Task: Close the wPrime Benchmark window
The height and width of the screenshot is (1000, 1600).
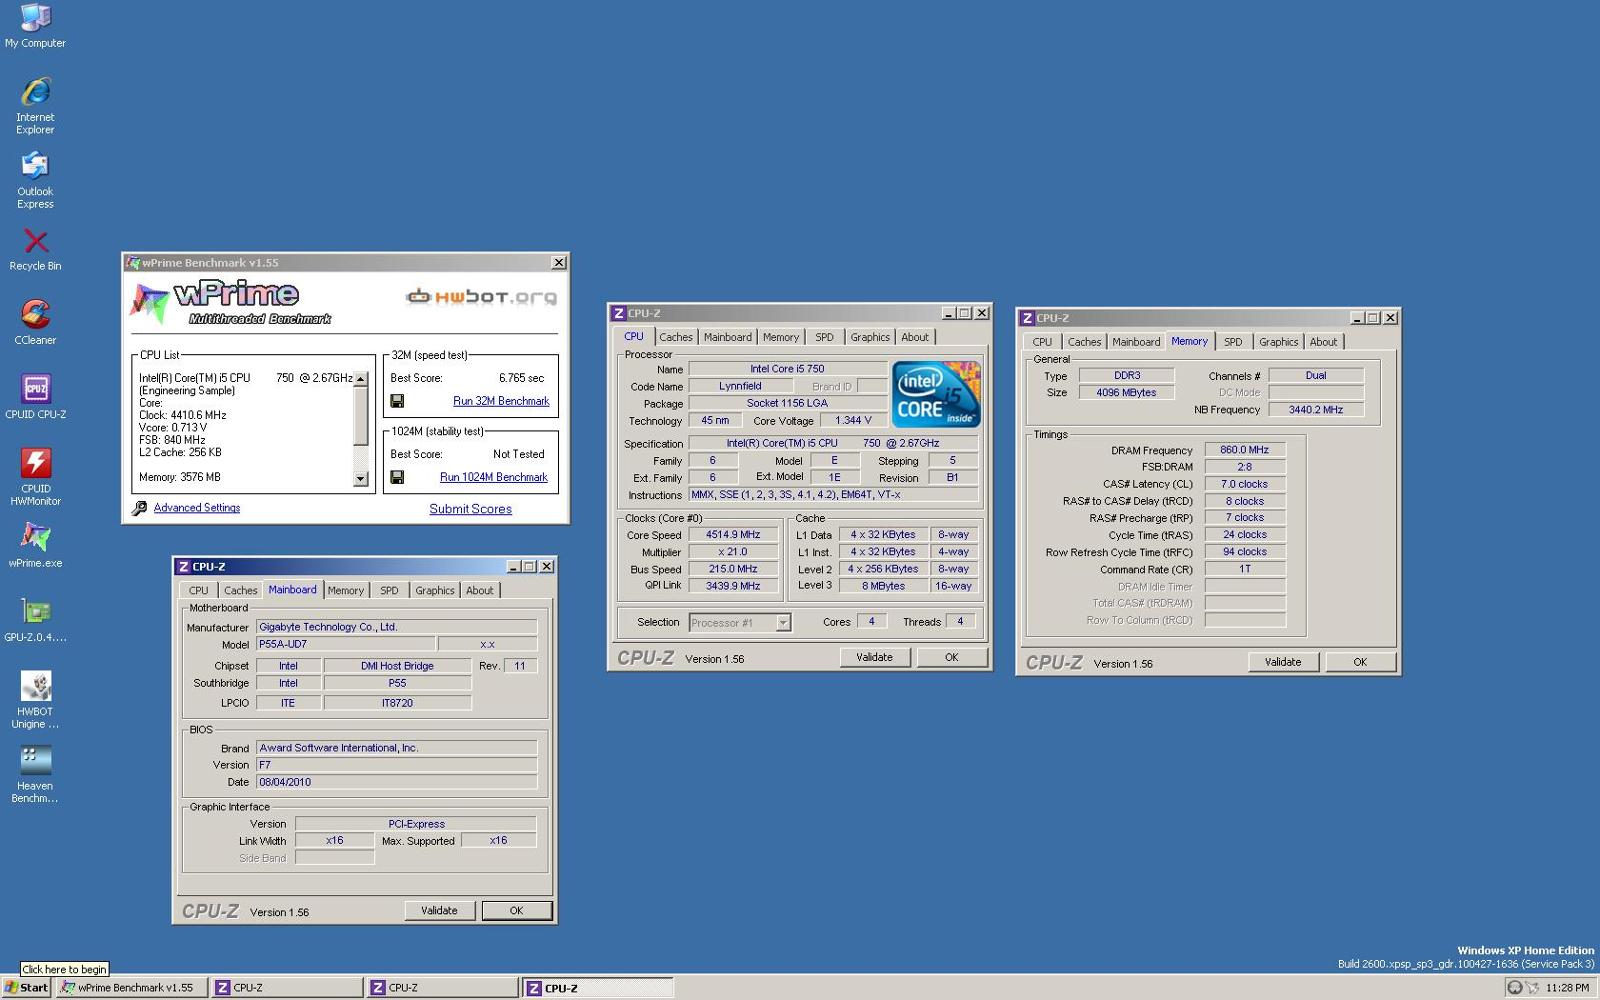Action: (559, 262)
